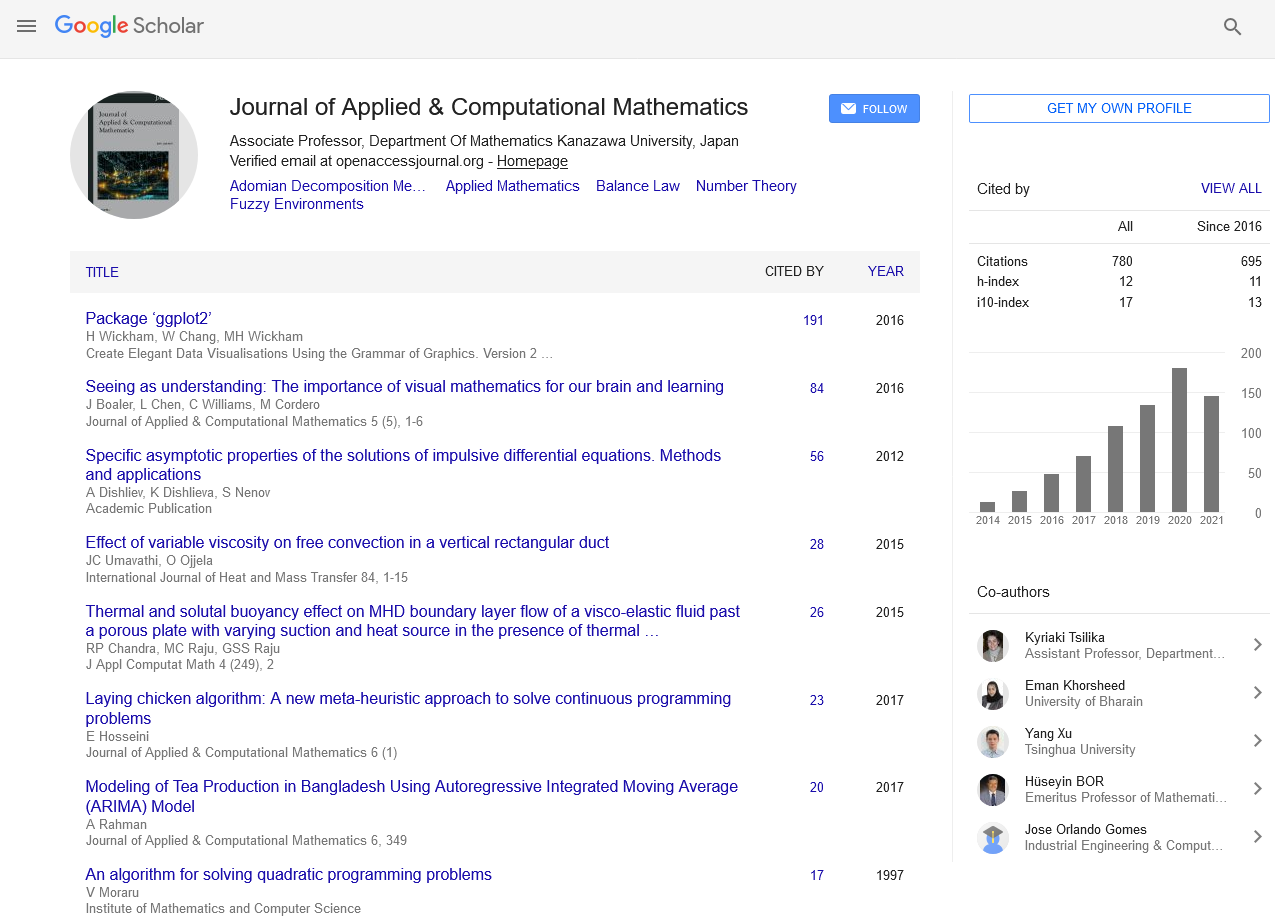Click Eman Khorsheed's avatar photo

pos(993,693)
